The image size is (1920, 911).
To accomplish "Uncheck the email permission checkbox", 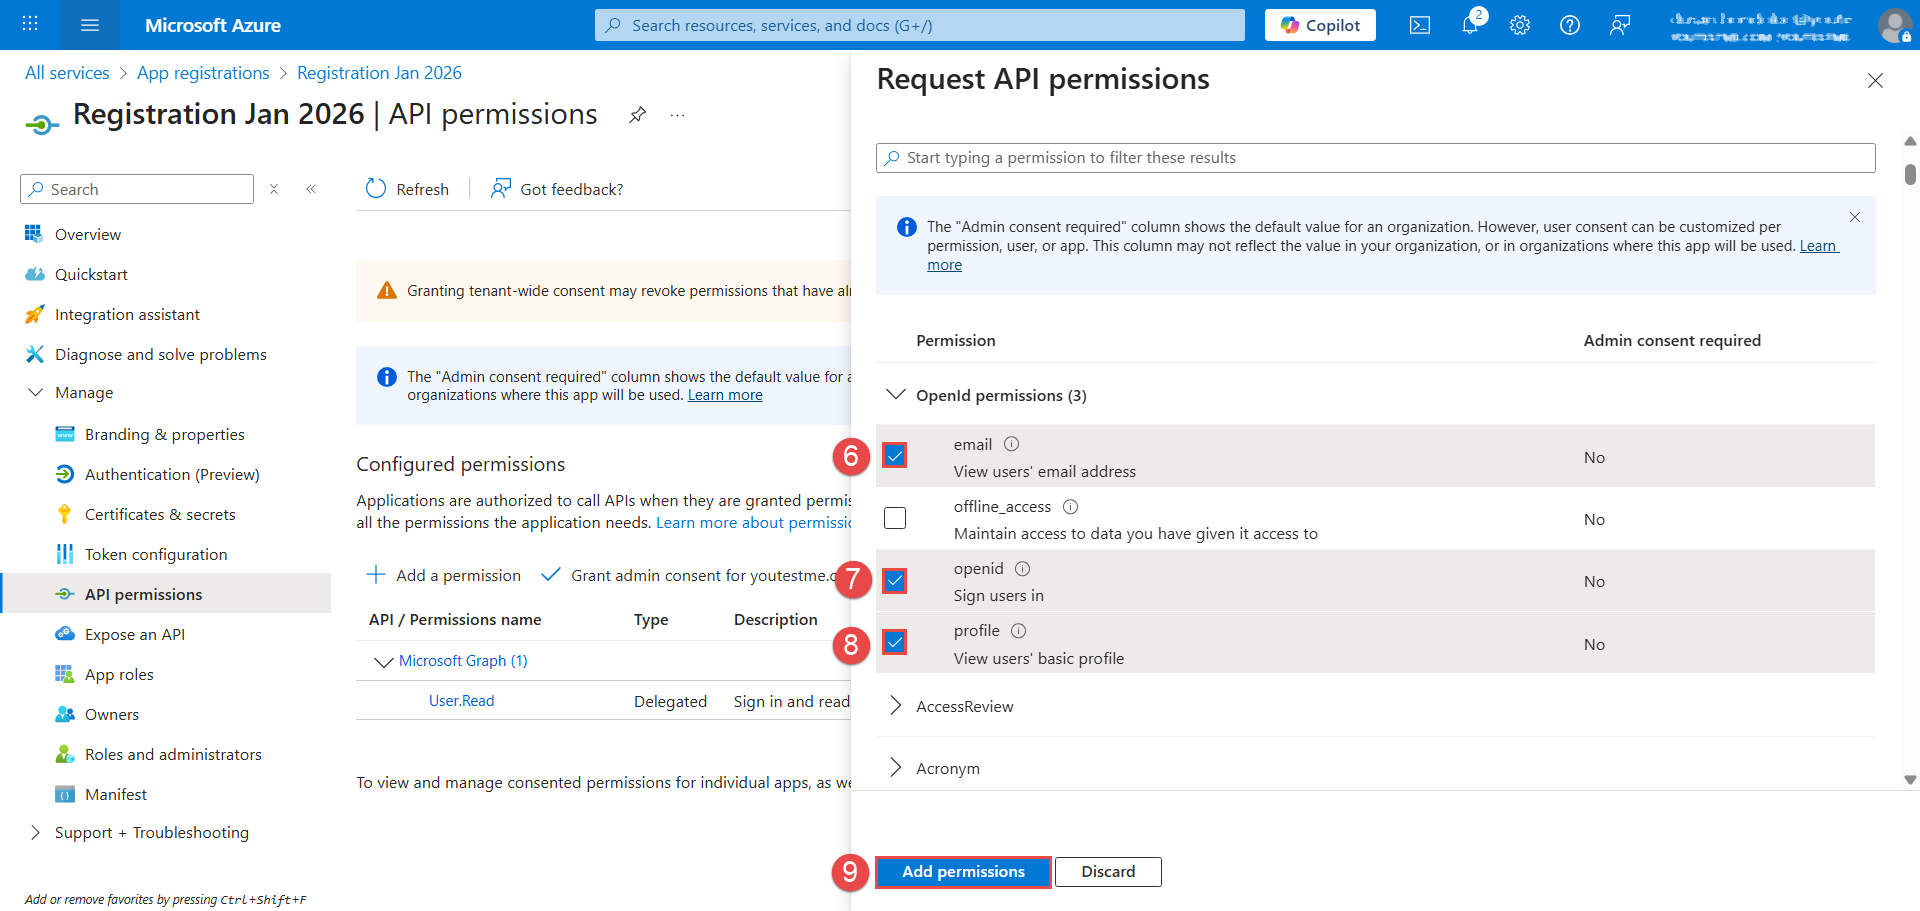I will click(x=895, y=456).
